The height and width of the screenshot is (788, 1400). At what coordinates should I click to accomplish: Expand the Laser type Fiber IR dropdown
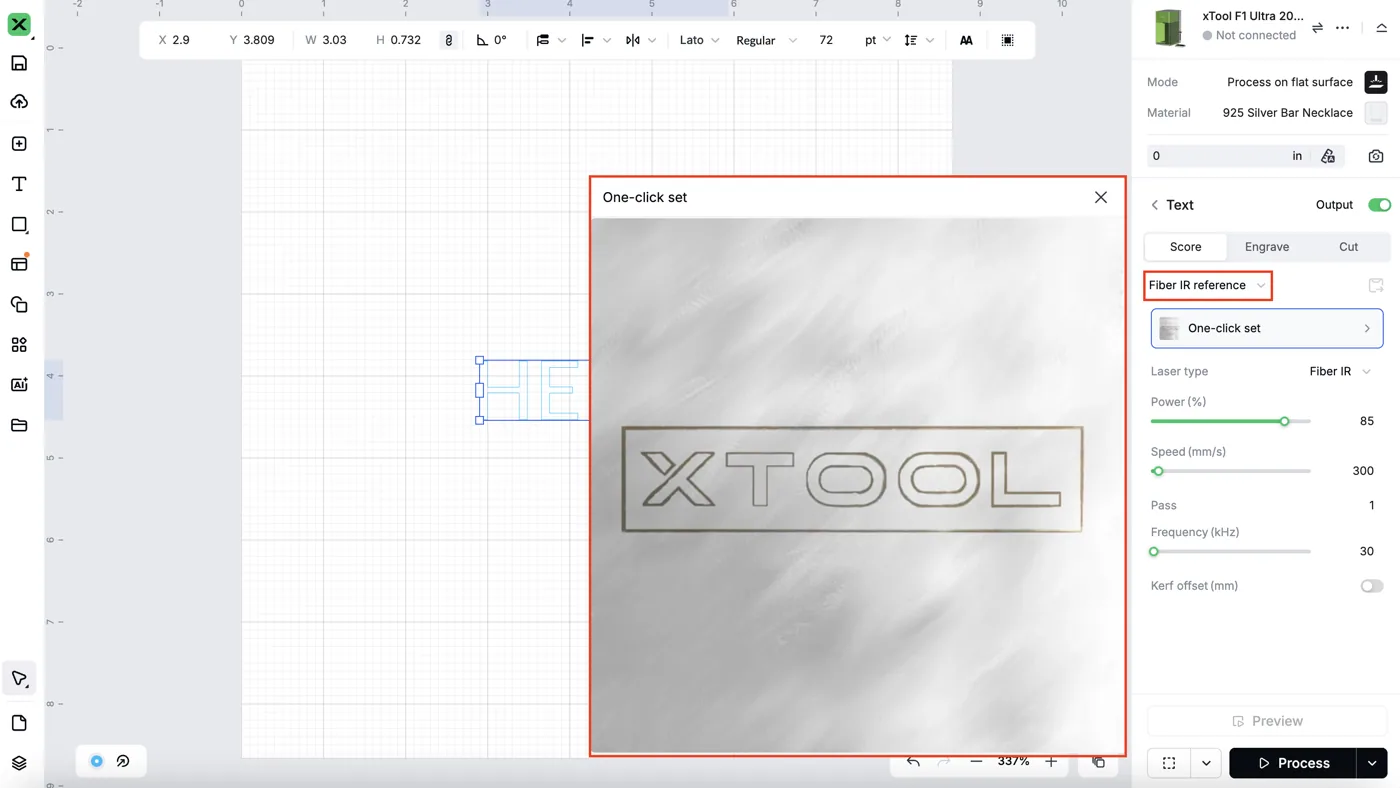coord(1340,371)
